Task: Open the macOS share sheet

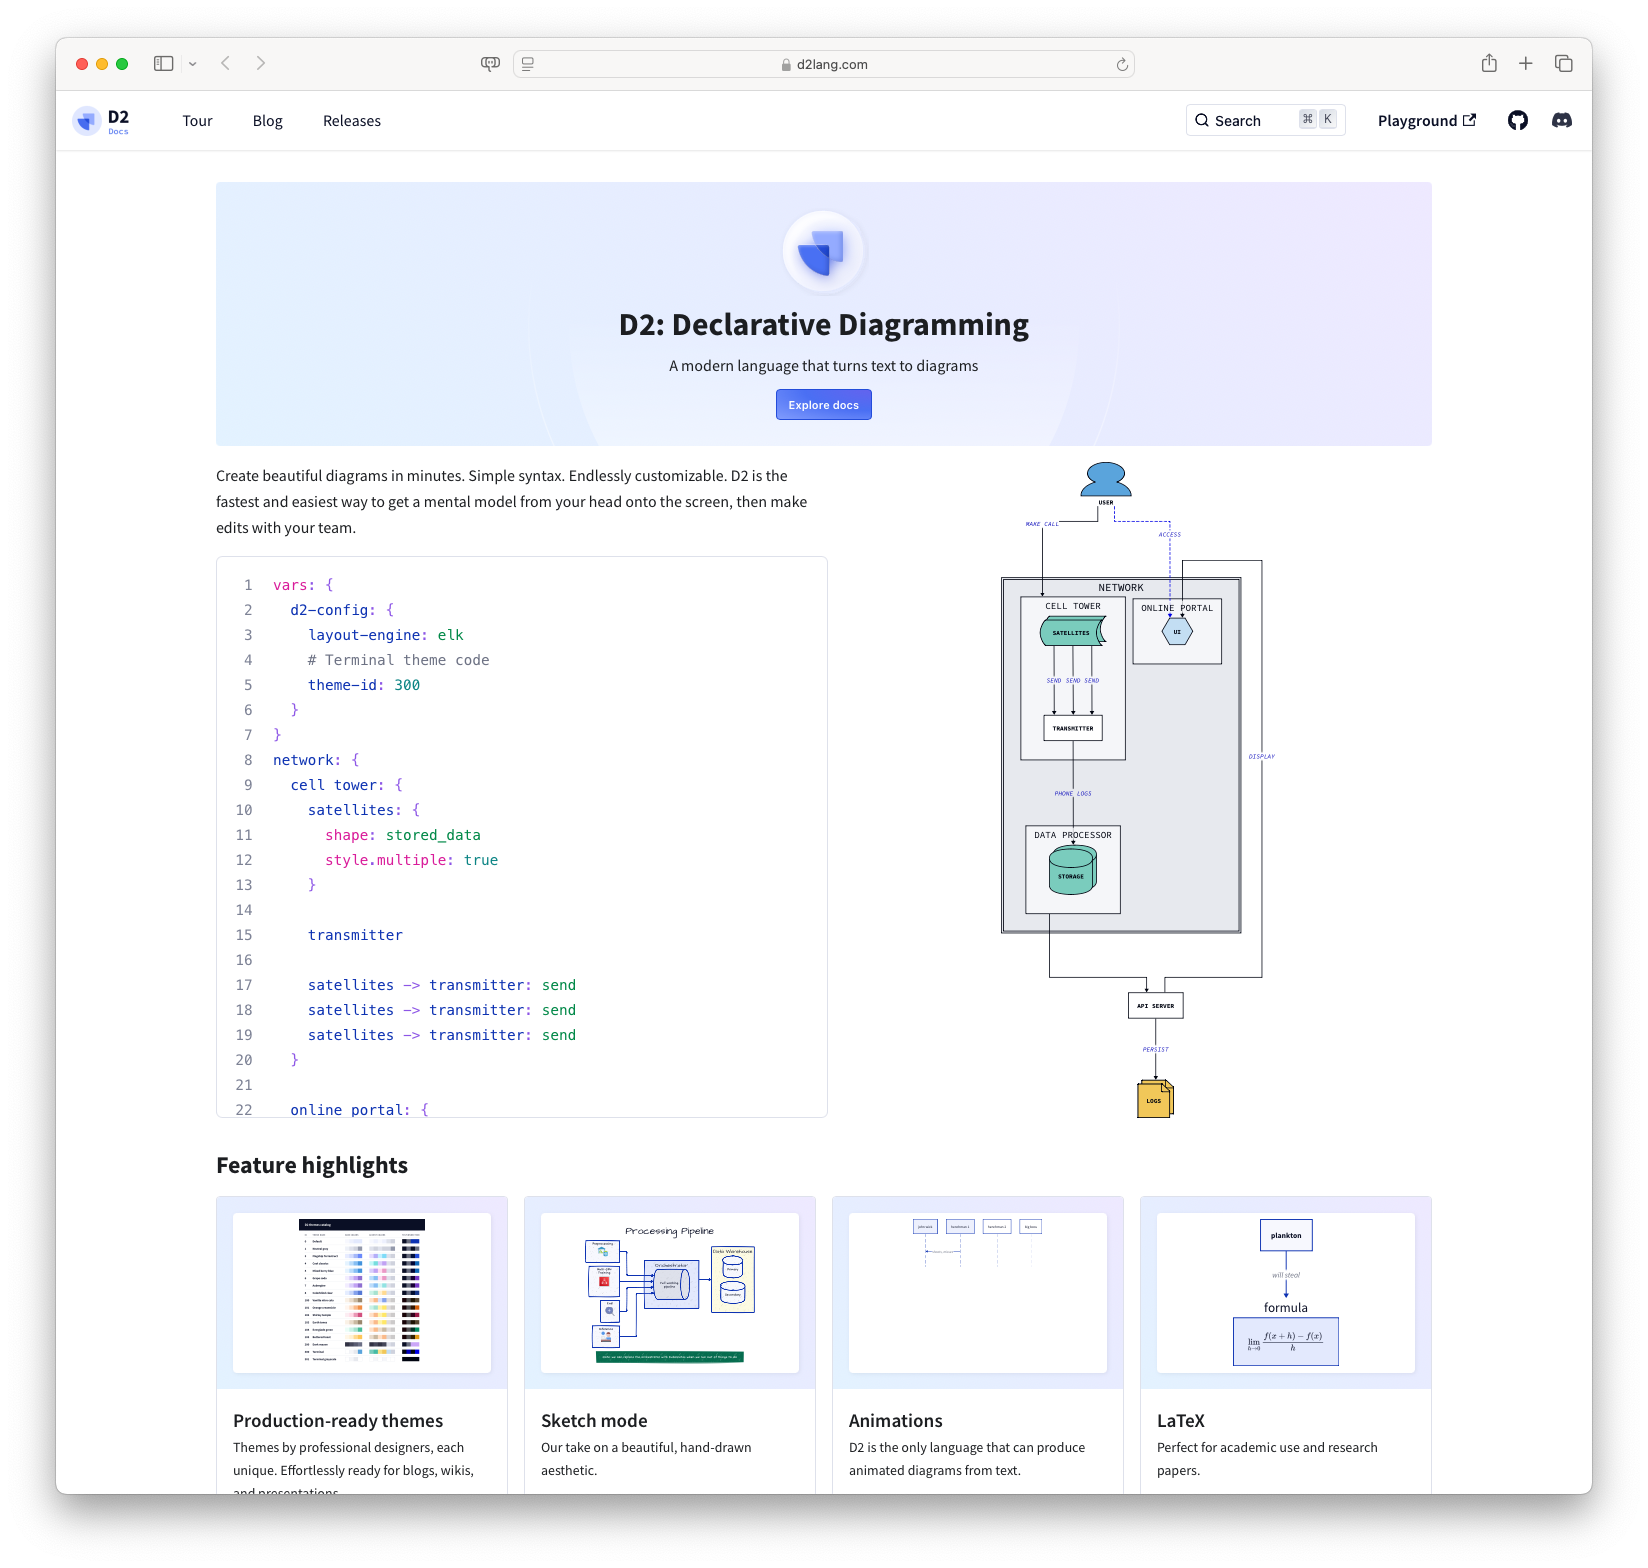Action: pyautogui.click(x=1489, y=62)
